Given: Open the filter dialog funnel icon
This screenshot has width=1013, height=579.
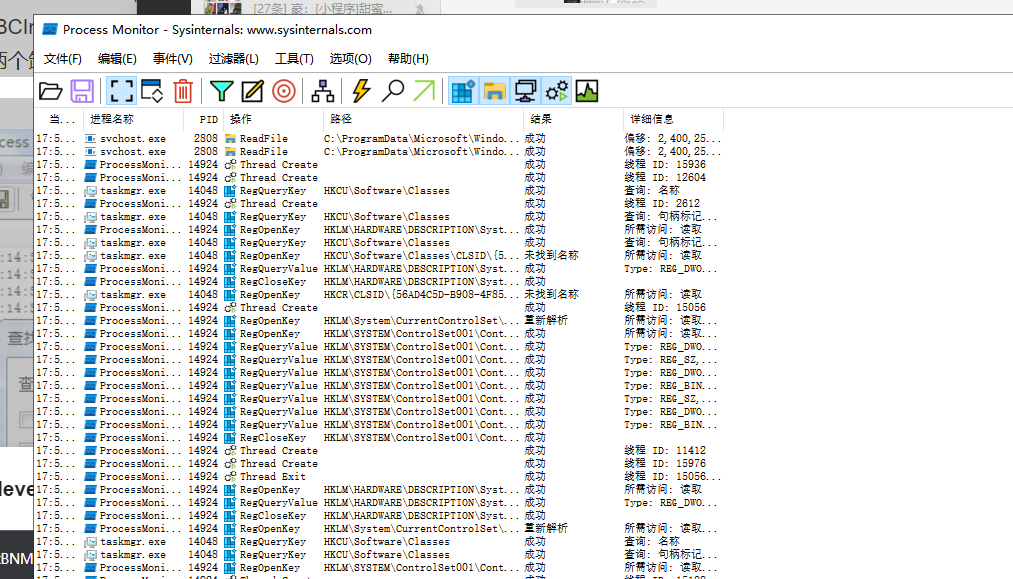Looking at the screenshot, I should pyautogui.click(x=222, y=91).
